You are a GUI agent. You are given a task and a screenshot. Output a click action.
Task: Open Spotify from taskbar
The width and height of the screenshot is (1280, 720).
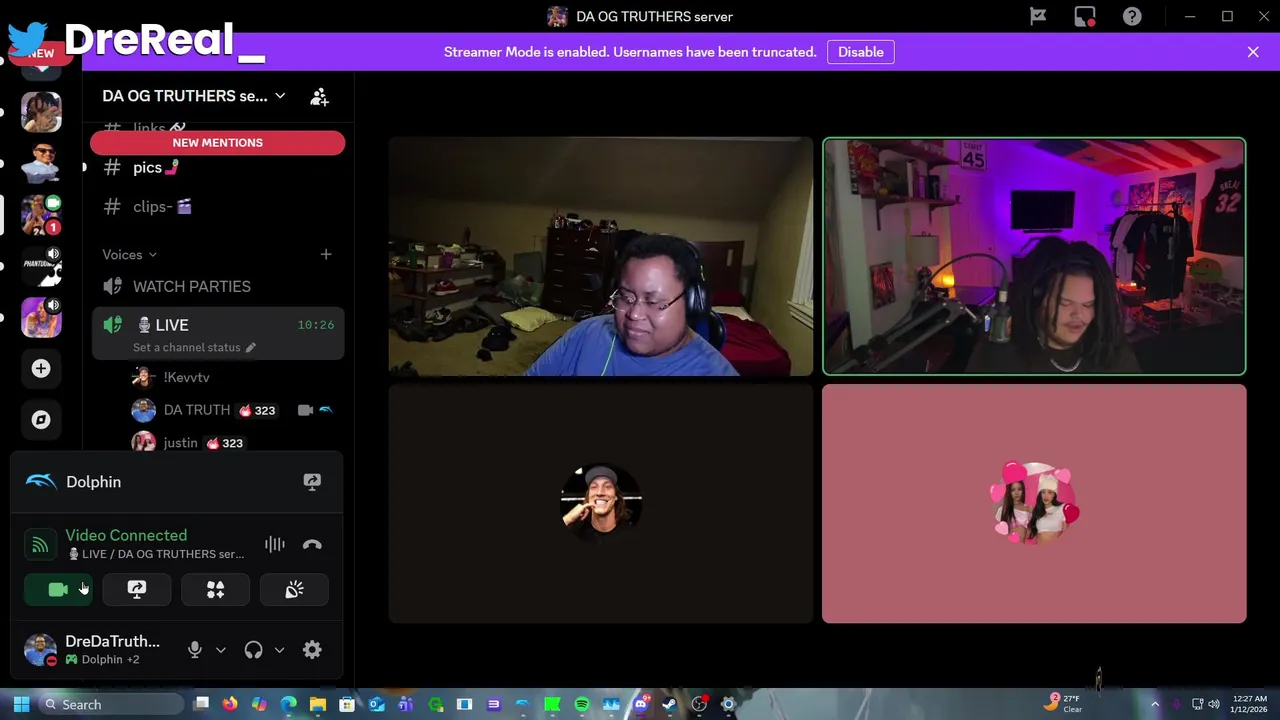(582, 705)
